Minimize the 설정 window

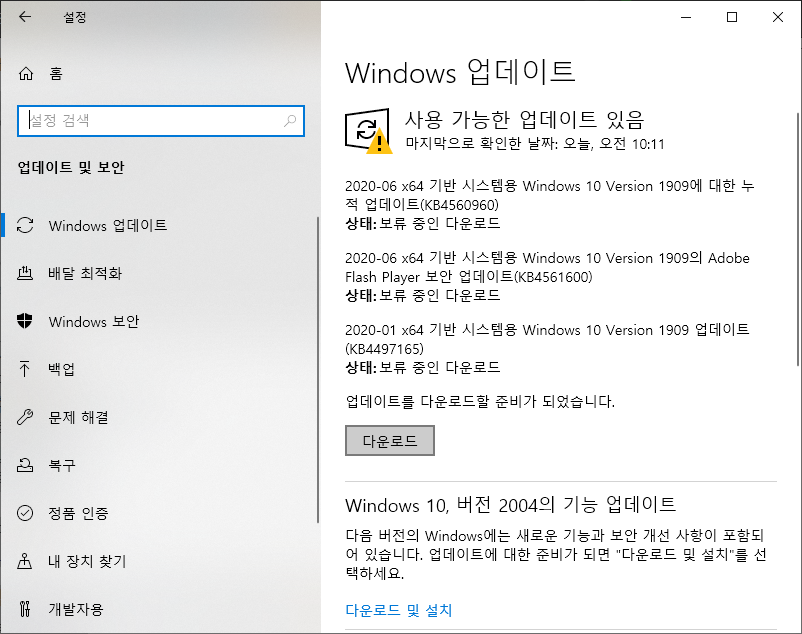pos(686,17)
